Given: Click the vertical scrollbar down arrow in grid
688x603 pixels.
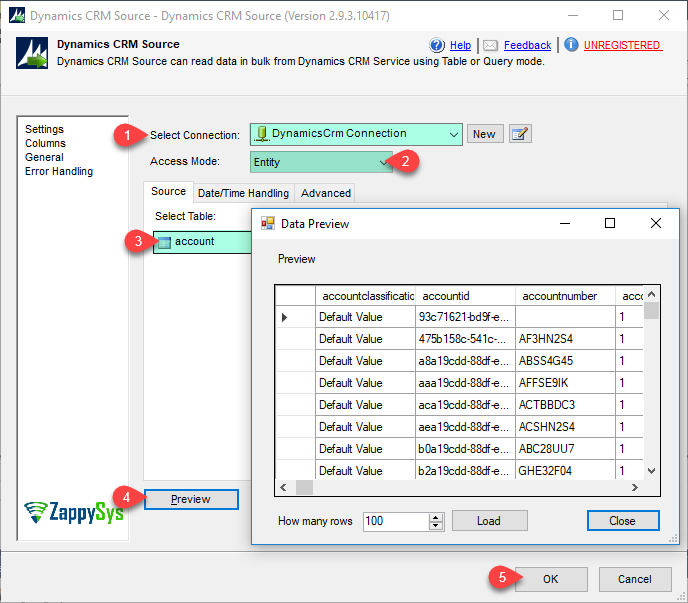Looking at the screenshot, I should [x=652, y=470].
